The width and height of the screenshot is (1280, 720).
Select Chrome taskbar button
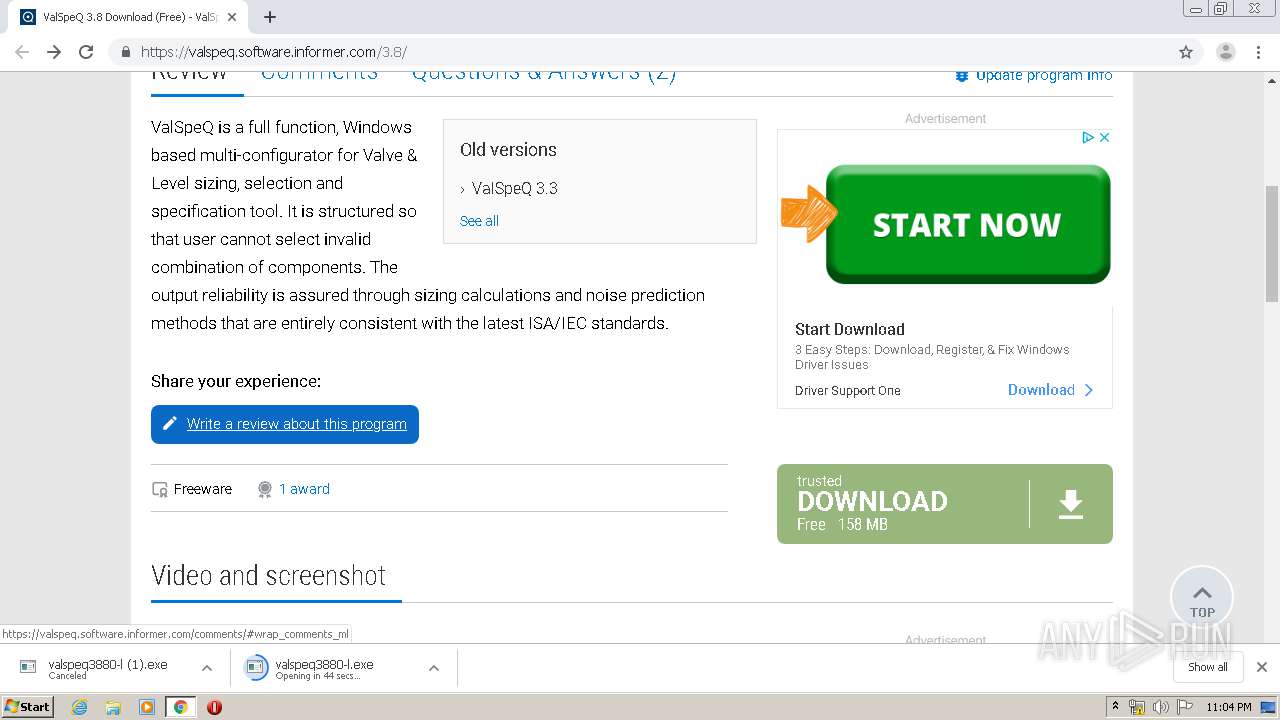[x=180, y=707]
